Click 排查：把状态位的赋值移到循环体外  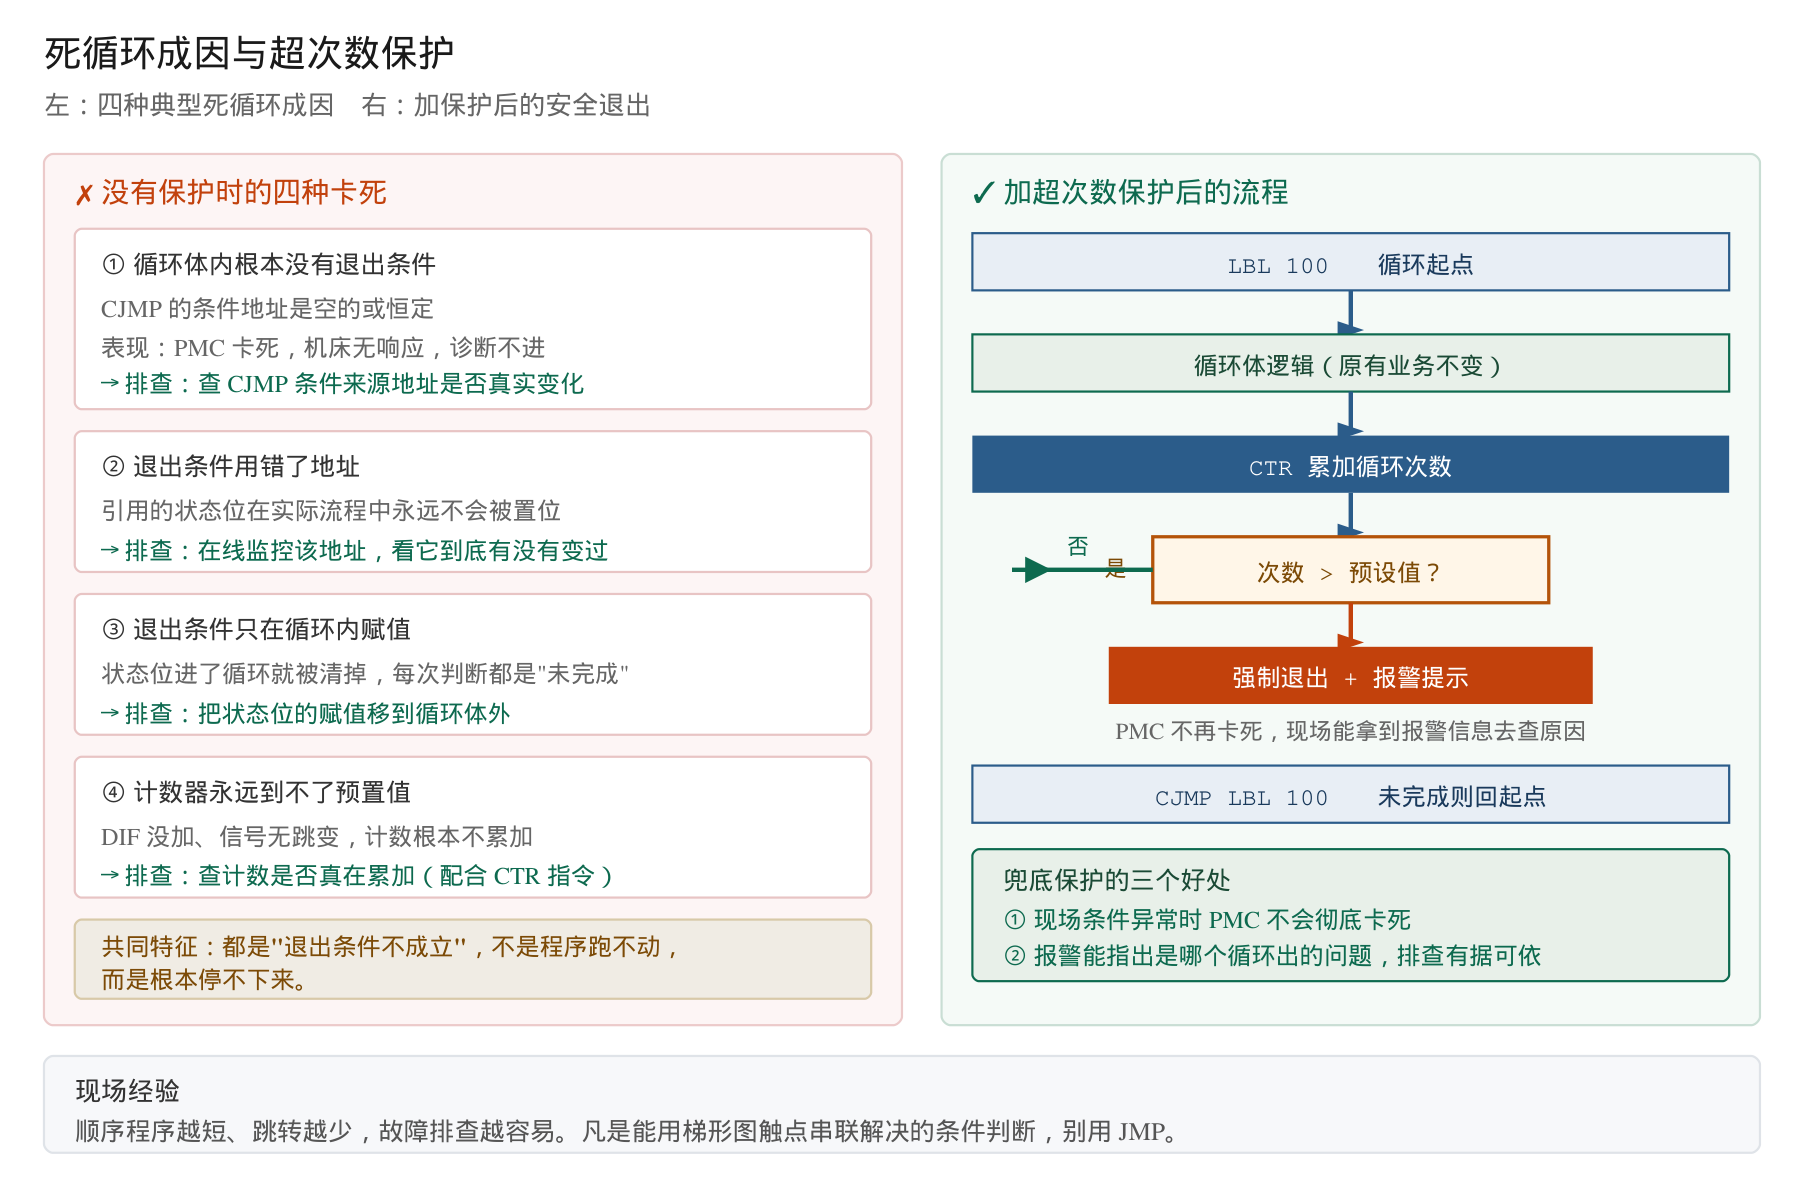pos(305,713)
